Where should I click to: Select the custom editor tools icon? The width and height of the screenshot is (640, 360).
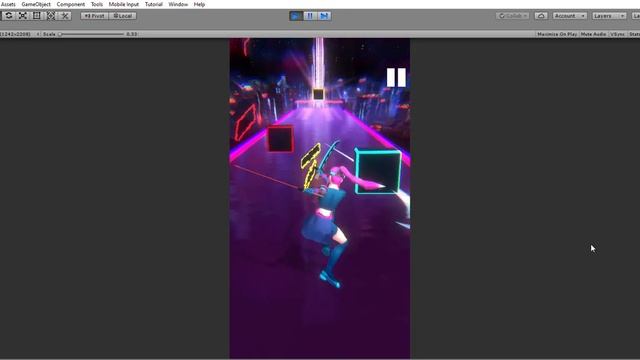[x=64, y=16]
